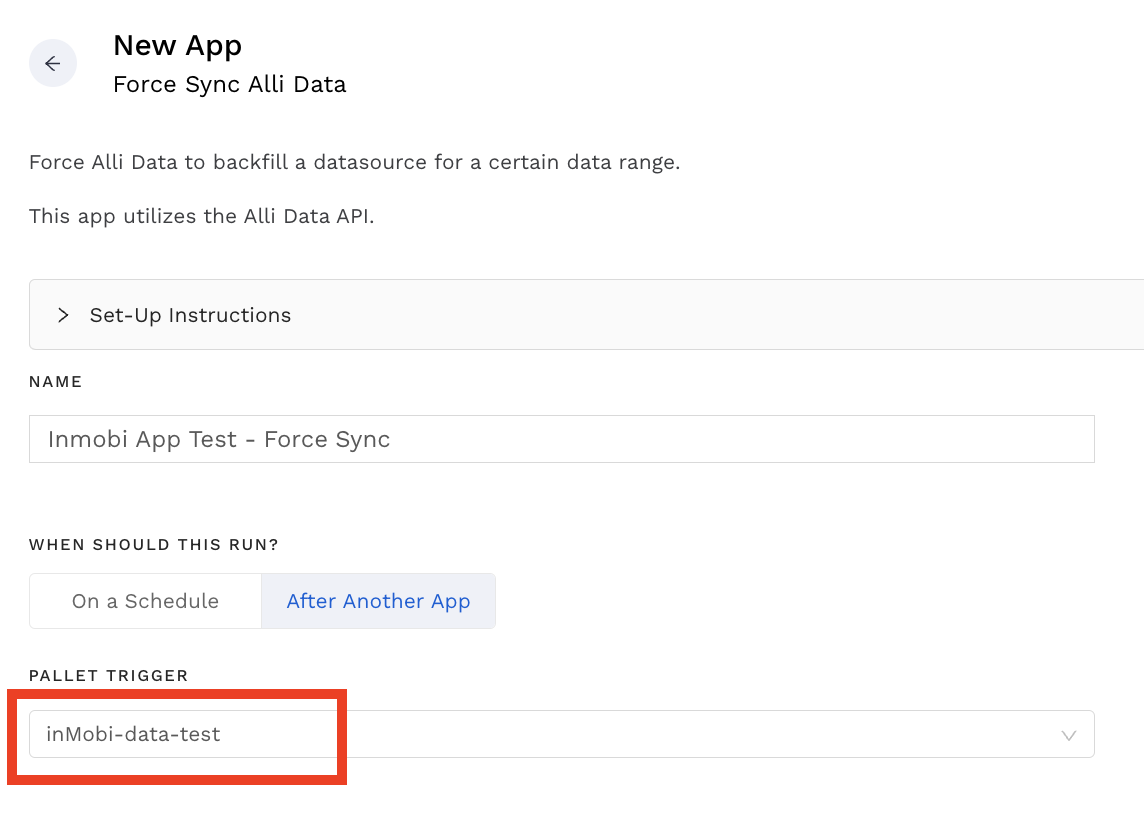Click empty area of Set-Up Instructions panel

coord(700,315)
